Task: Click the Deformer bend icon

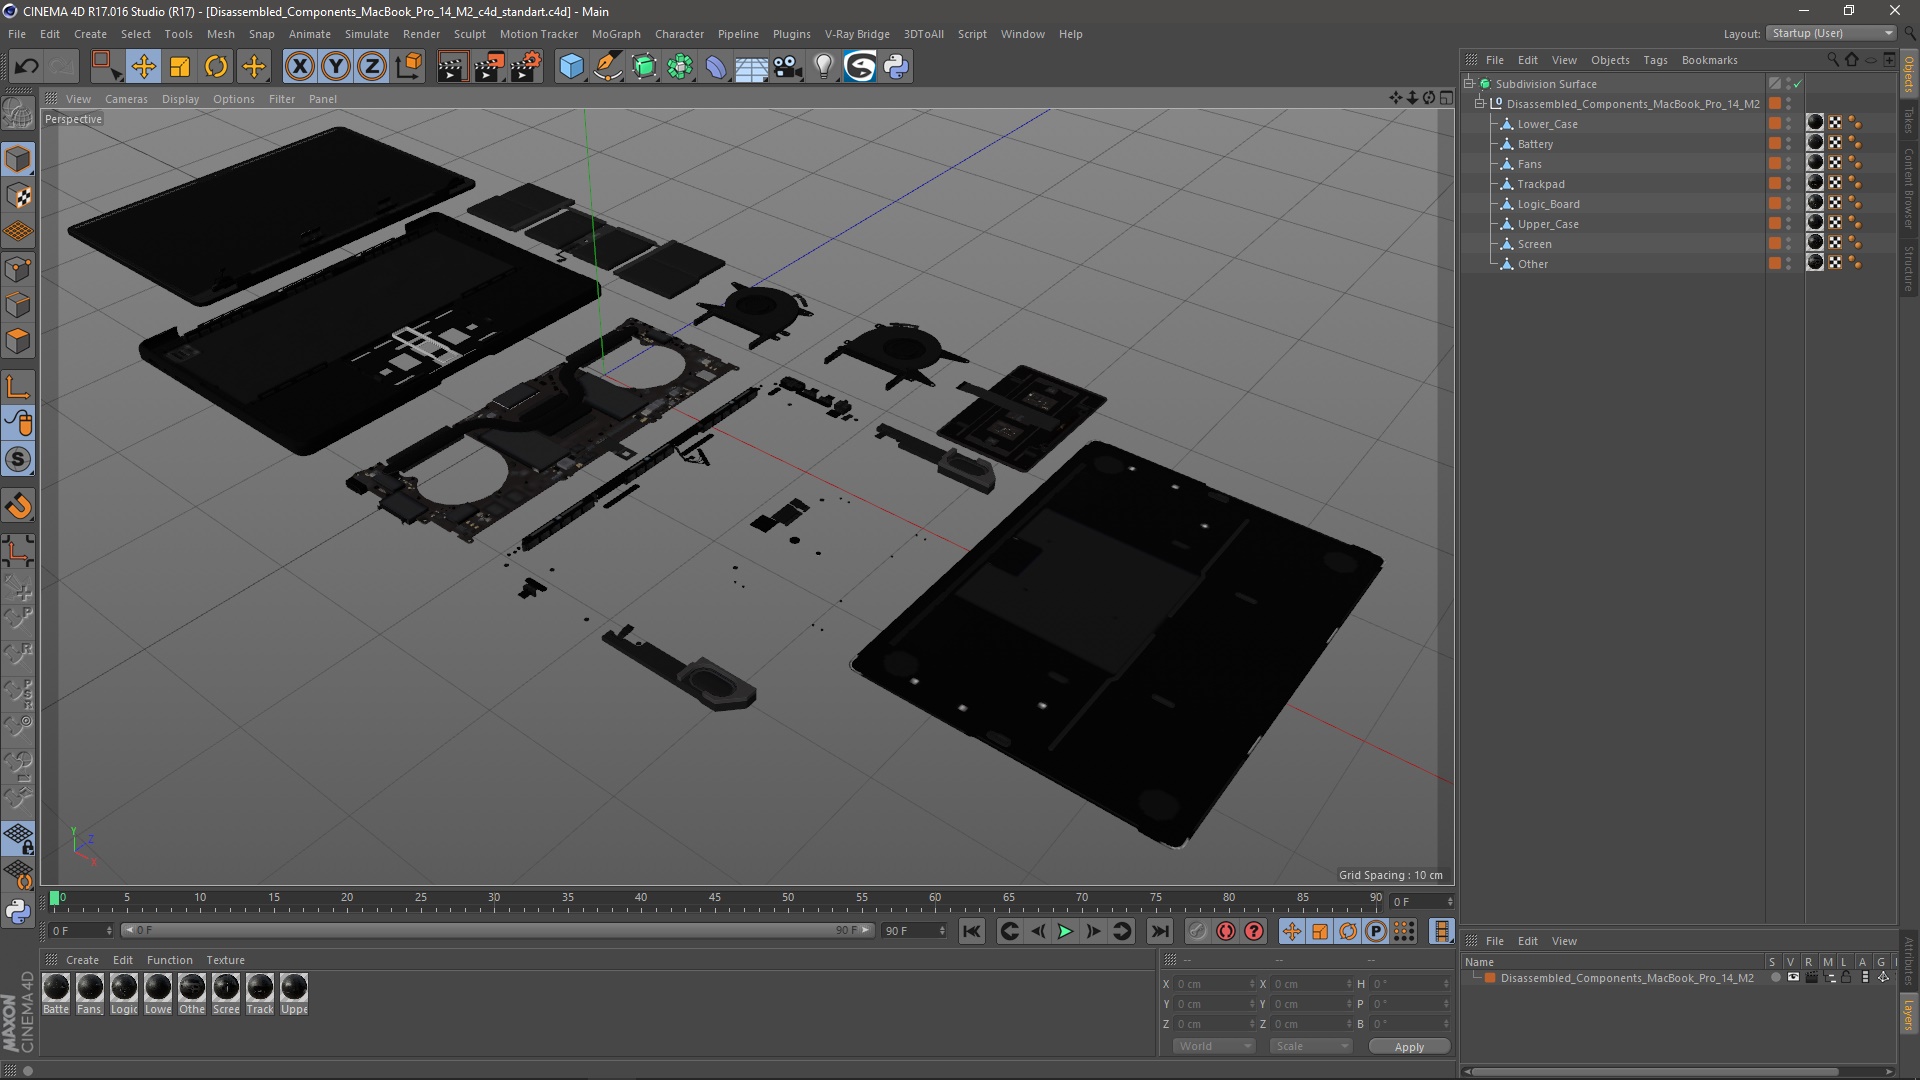Action: 716,67
